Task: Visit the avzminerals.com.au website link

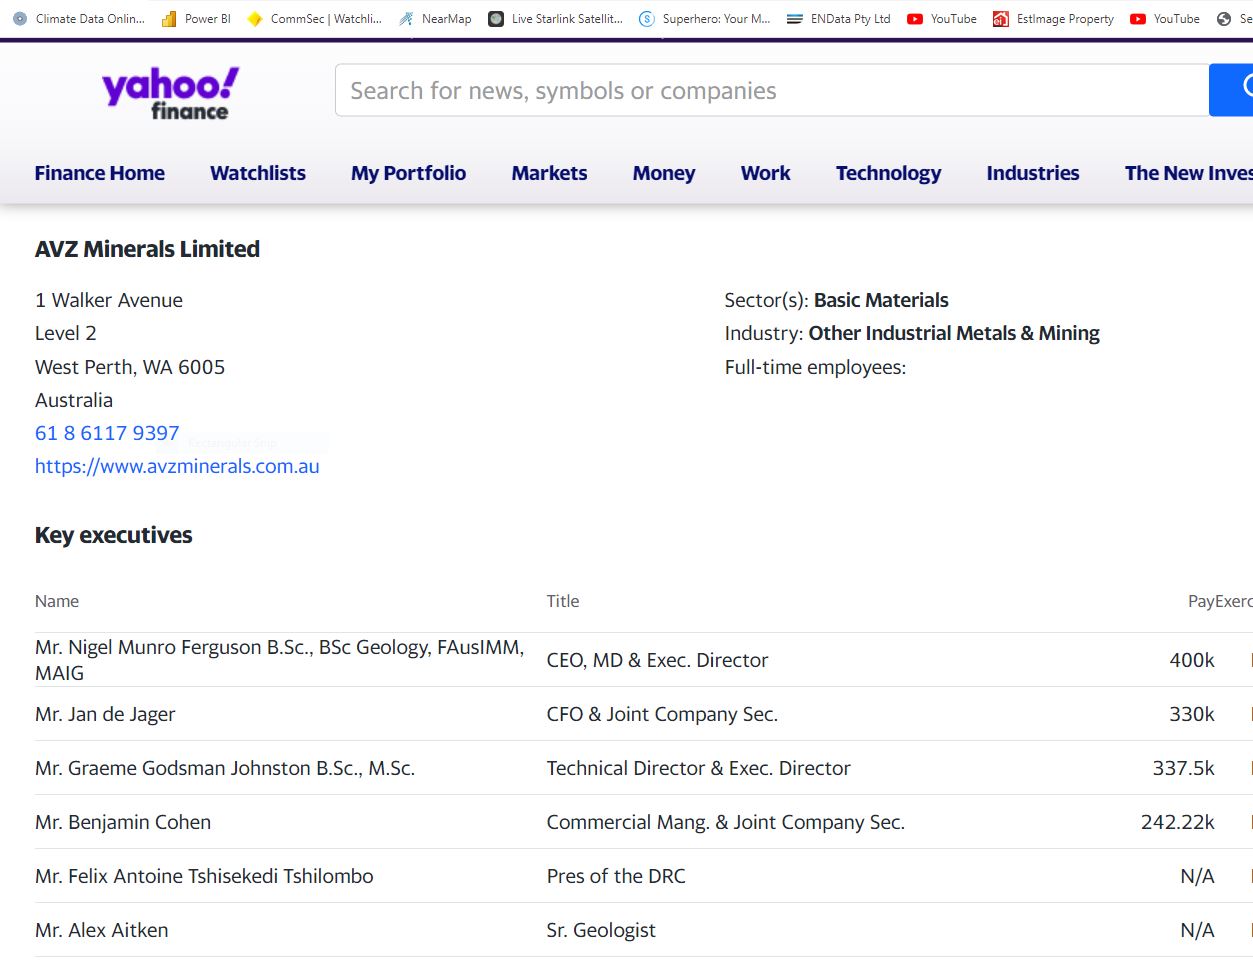Action: (x=177, y=466)
